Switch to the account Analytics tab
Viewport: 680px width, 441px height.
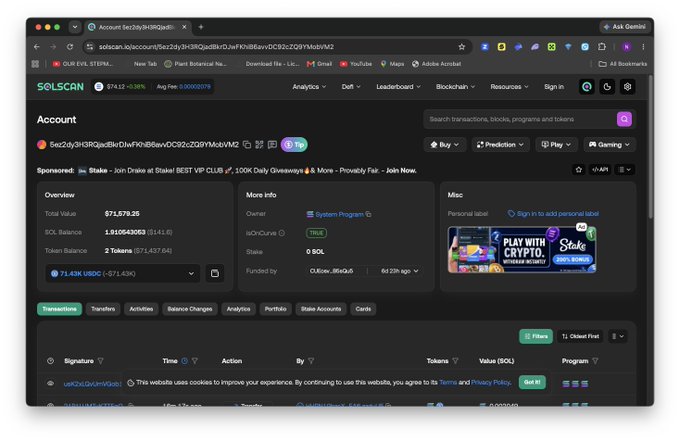coord(238,309)
